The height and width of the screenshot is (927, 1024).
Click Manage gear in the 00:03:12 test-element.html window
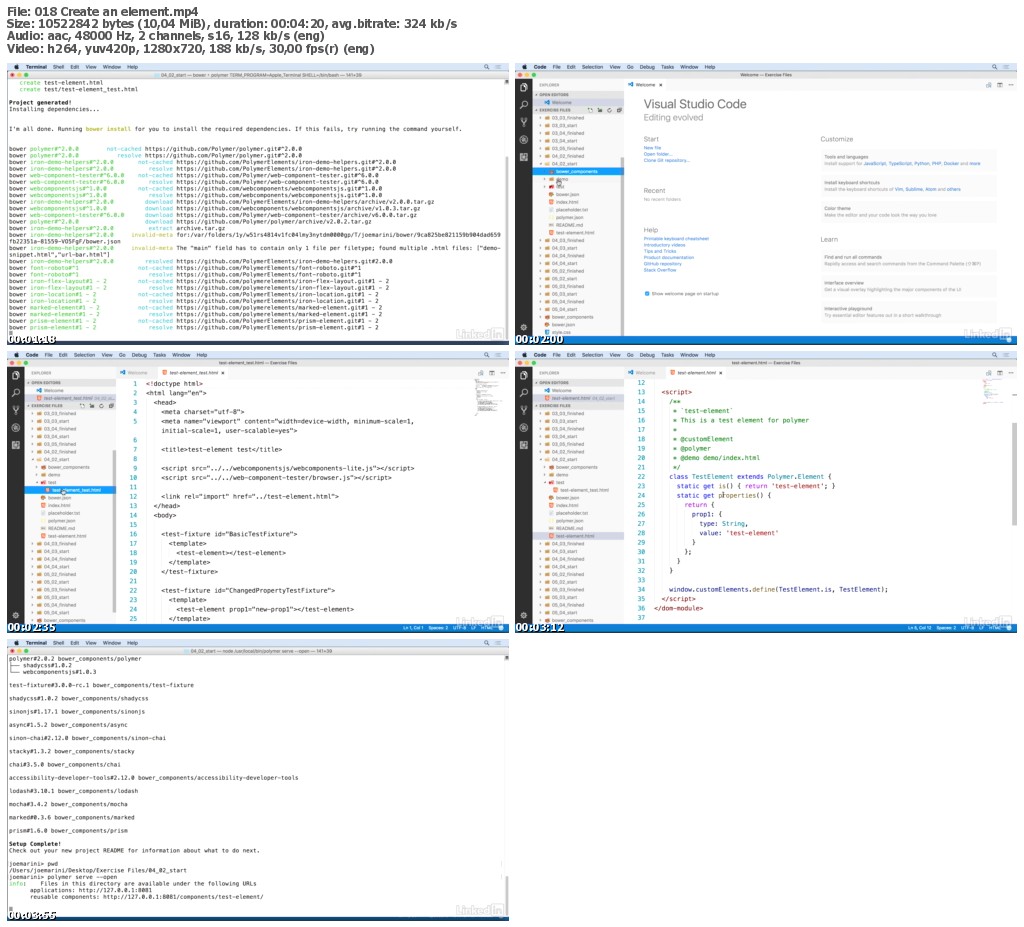click(x=524, y=615)
